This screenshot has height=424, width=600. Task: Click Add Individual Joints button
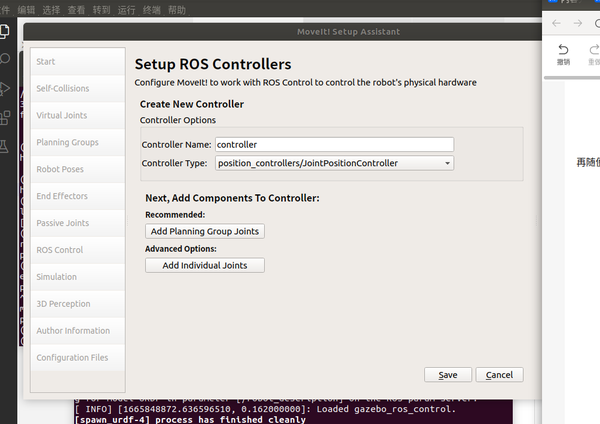click(205, 265)
